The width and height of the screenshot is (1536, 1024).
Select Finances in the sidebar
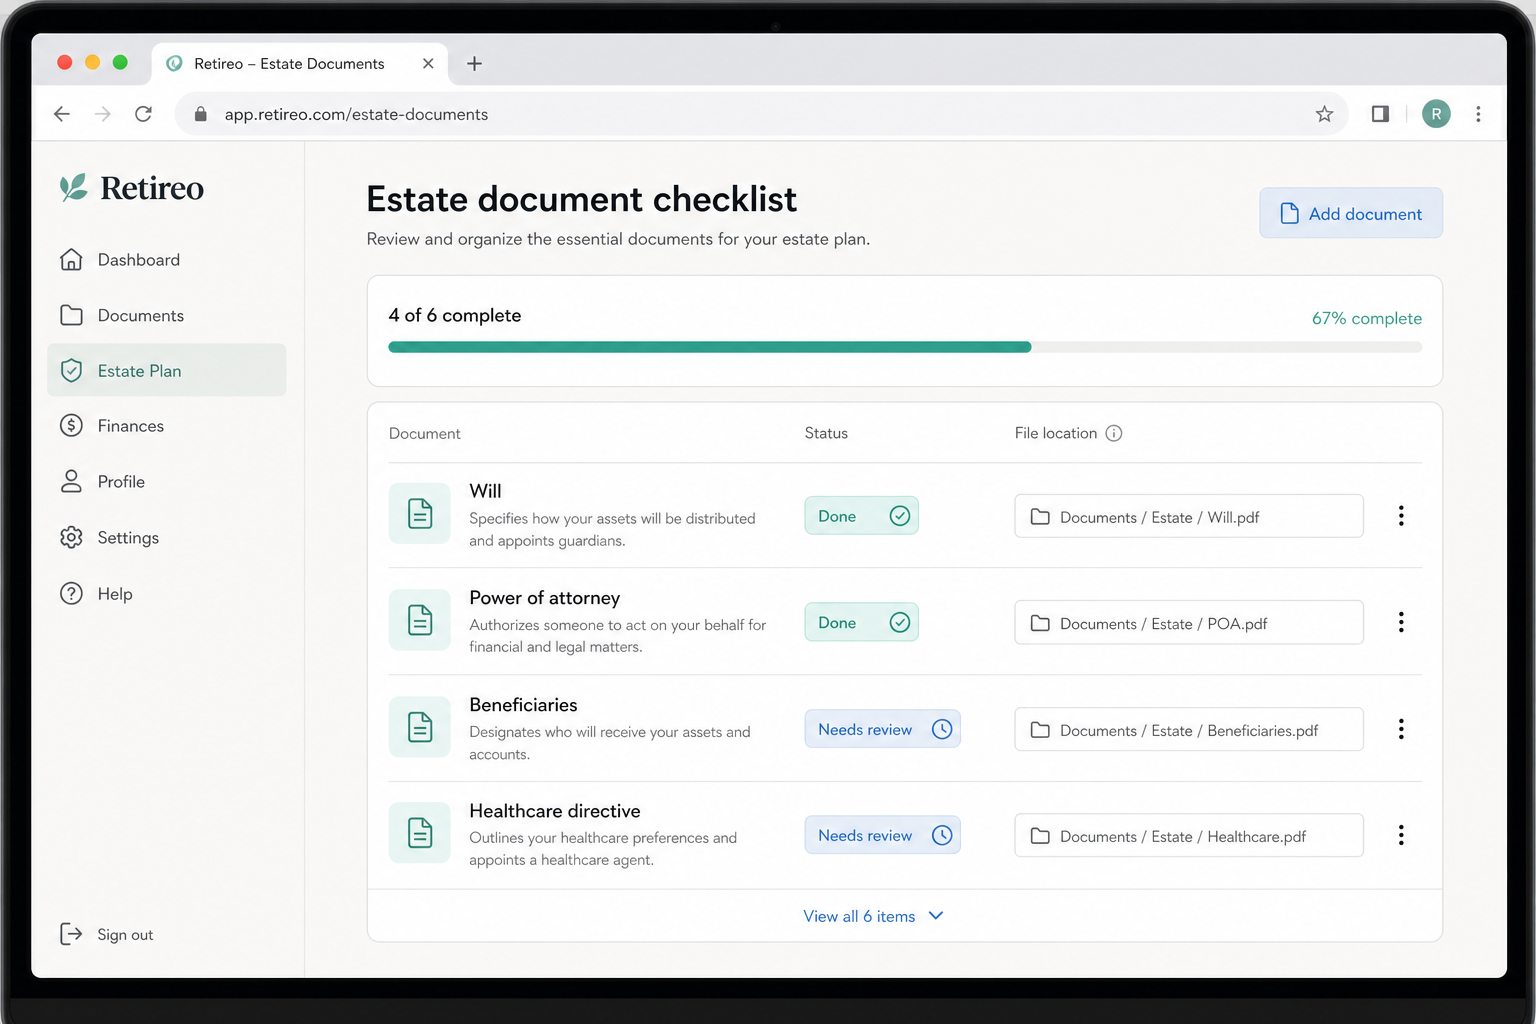(x=166, y=426)
